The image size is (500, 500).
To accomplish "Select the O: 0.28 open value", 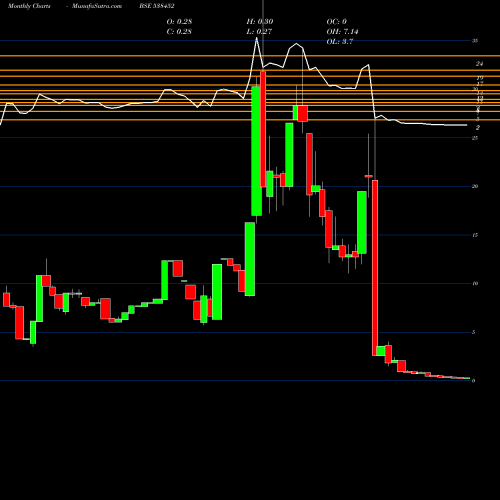I will coord(179,21).
